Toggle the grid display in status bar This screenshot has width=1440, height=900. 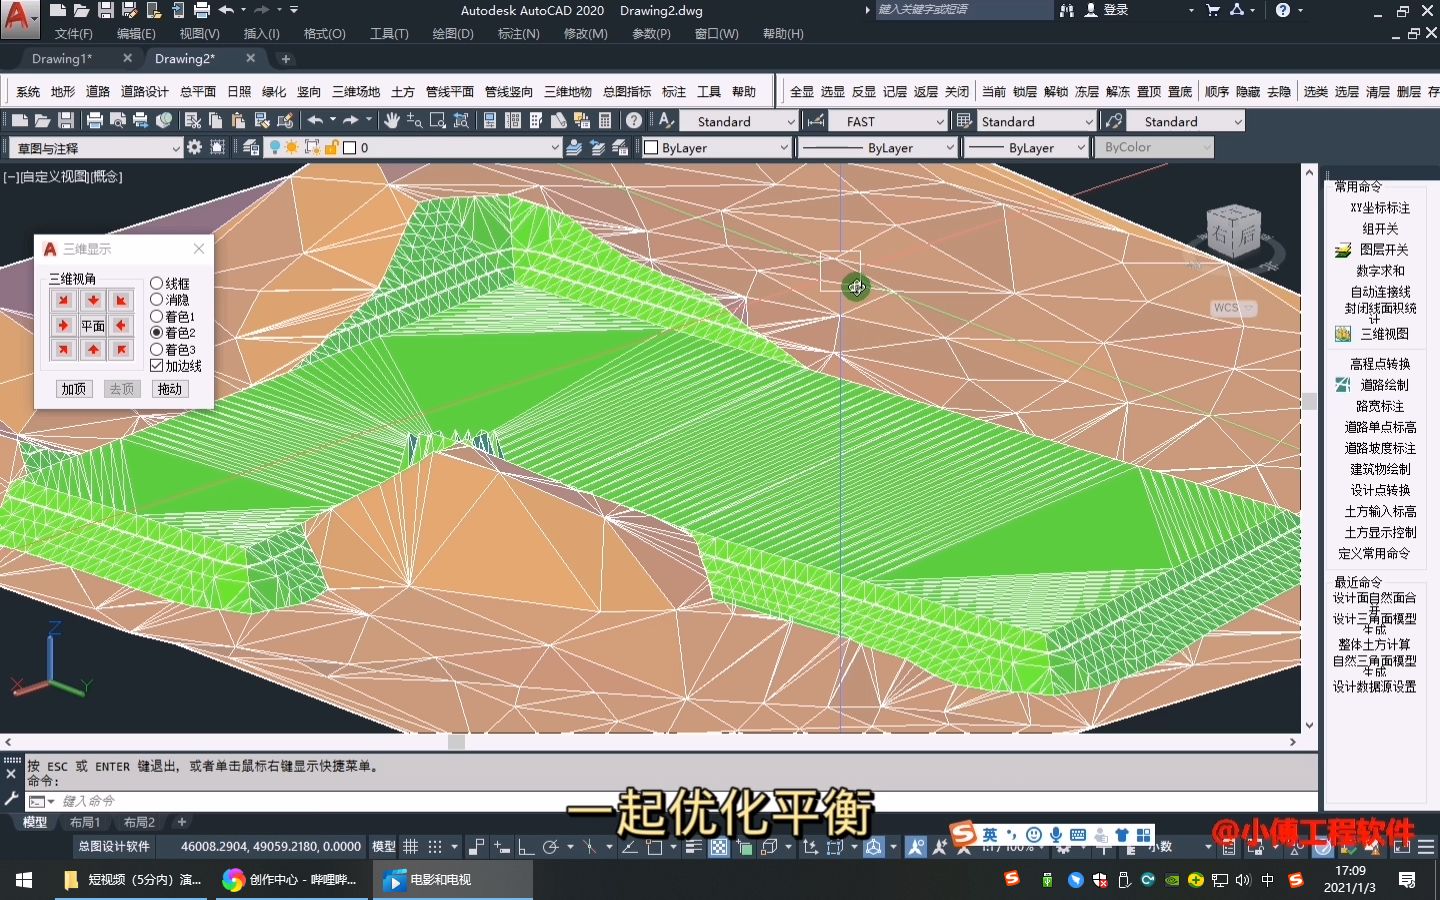410,847
